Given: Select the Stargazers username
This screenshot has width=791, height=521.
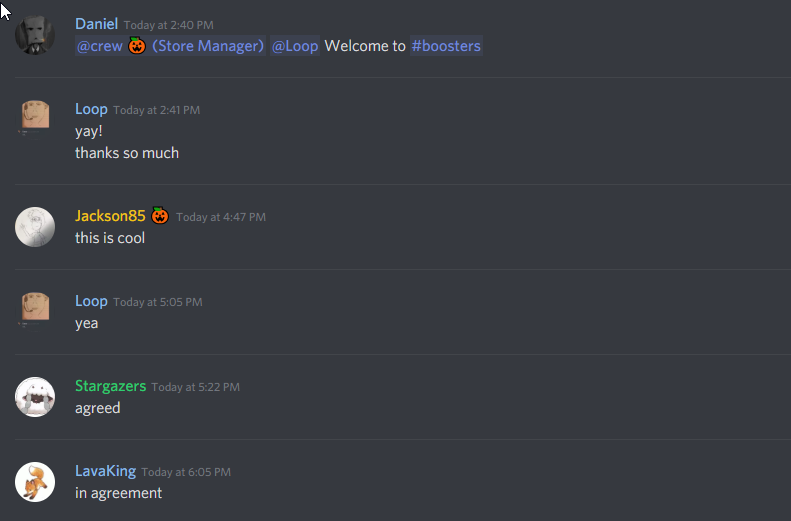Looking at the screenshot, I should [110, 386].
